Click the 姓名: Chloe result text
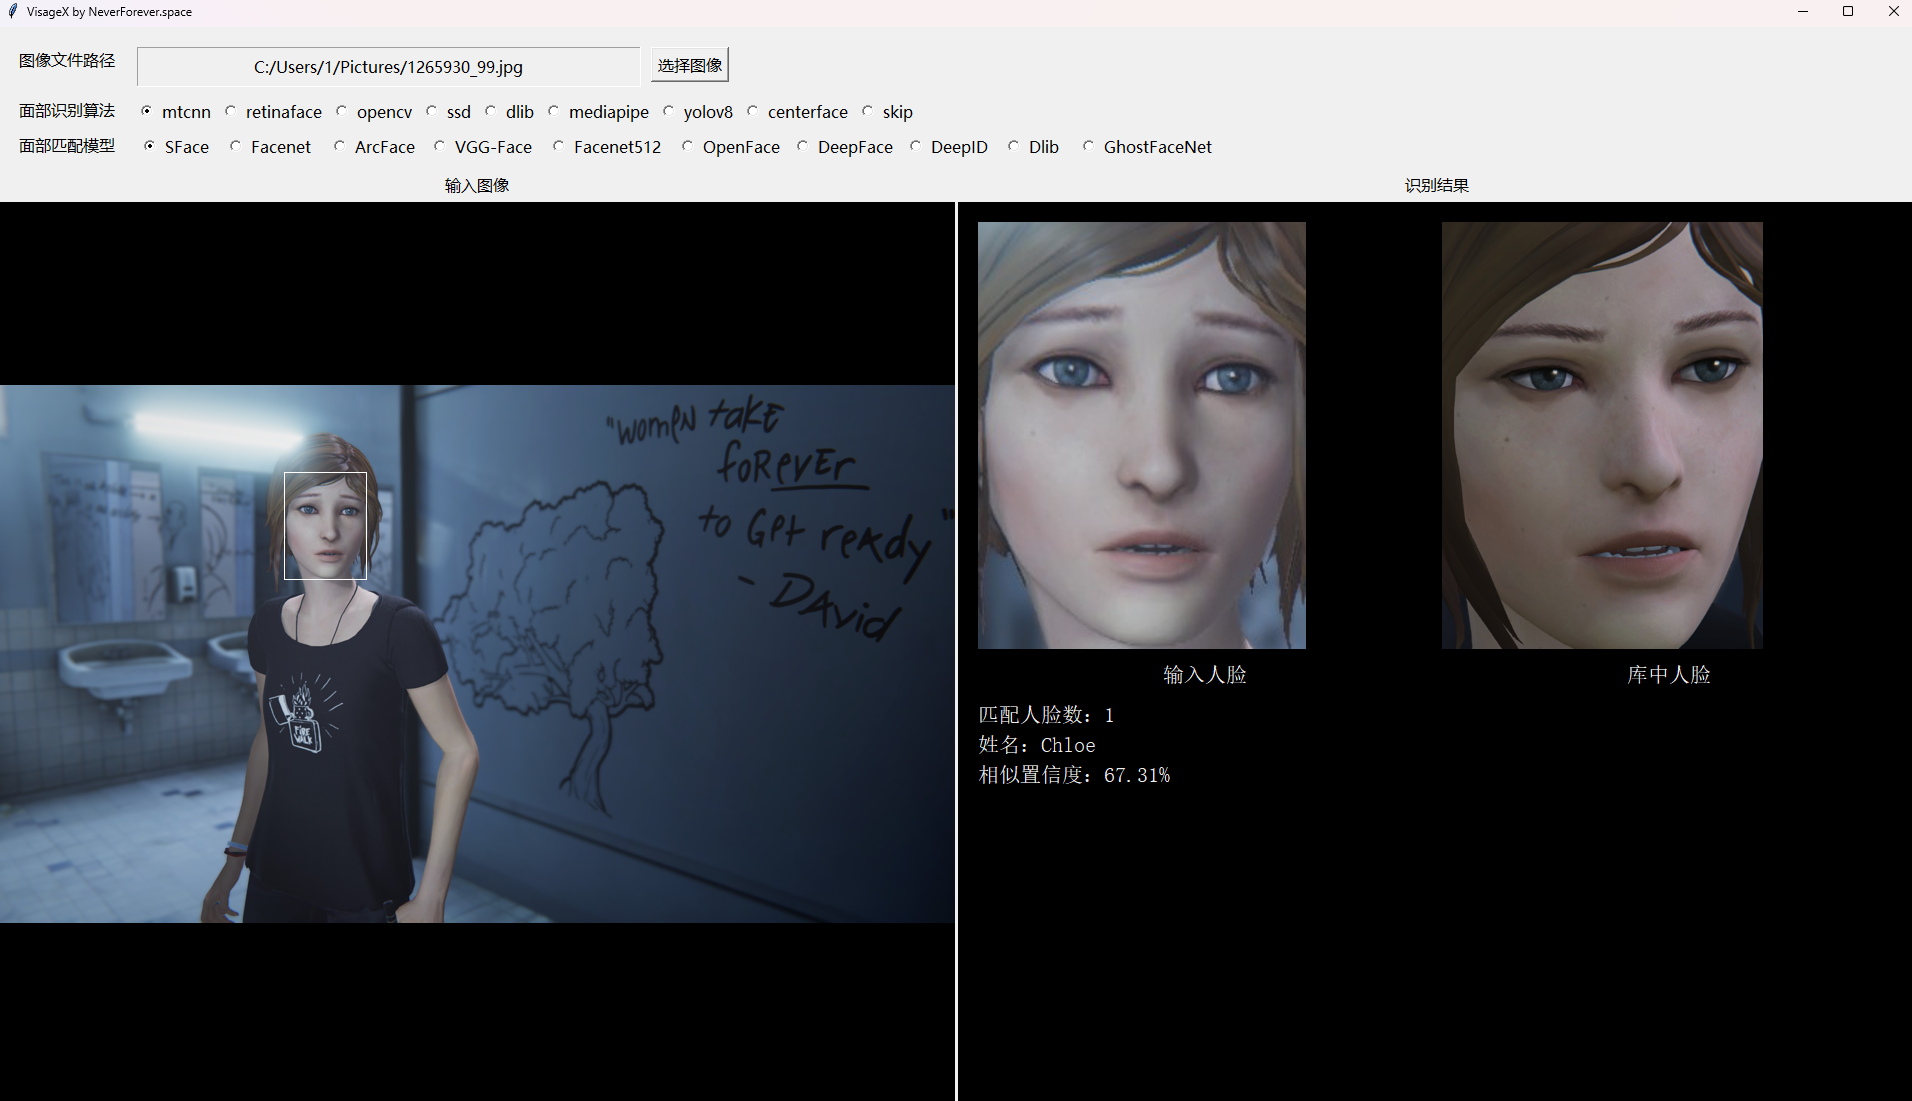 click(1037, 745)
